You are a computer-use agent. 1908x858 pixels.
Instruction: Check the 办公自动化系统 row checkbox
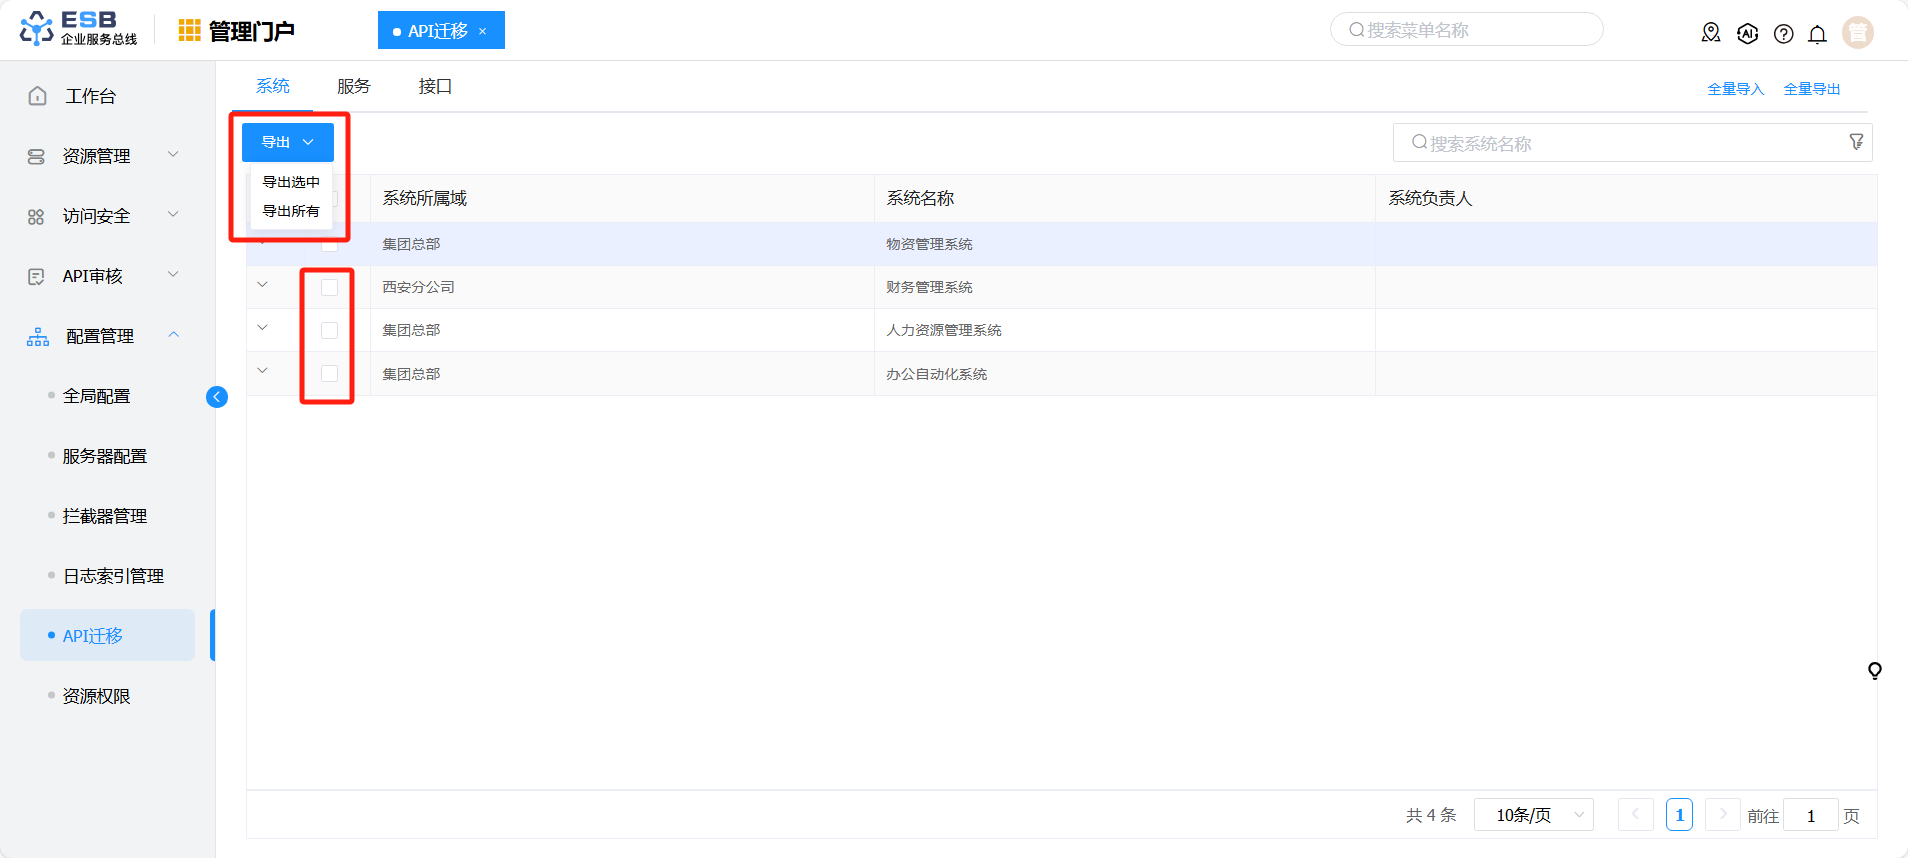pos(329,374)
